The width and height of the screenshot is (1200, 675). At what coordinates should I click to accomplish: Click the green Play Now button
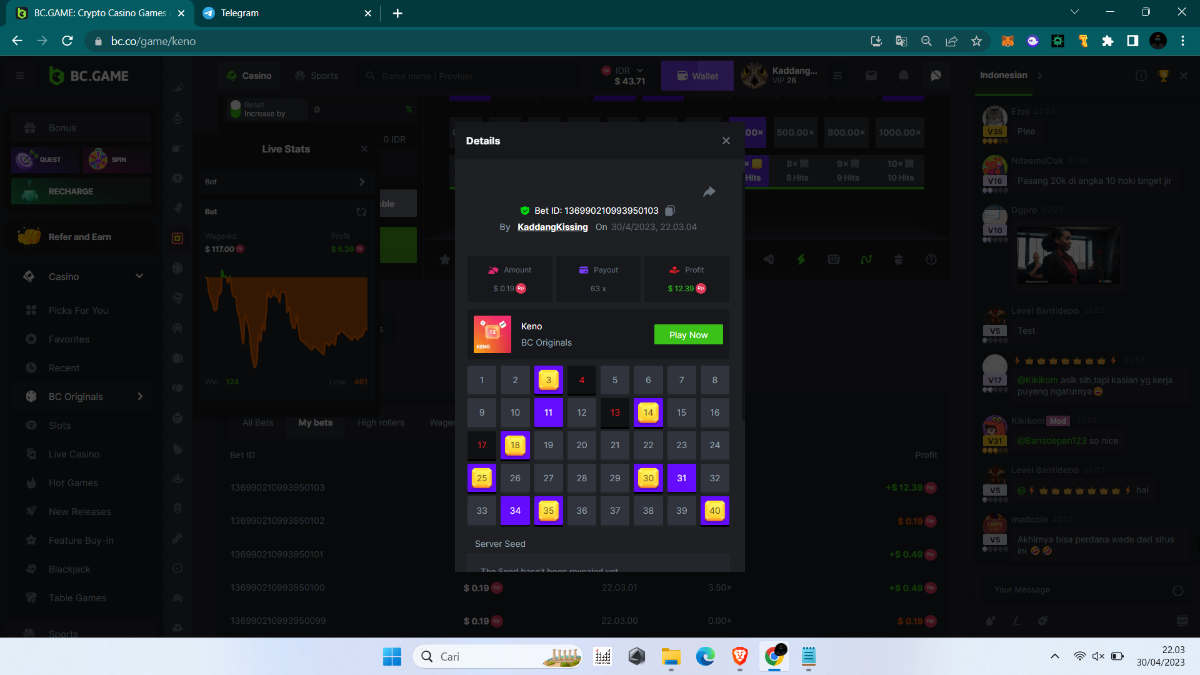click(688, 335)
